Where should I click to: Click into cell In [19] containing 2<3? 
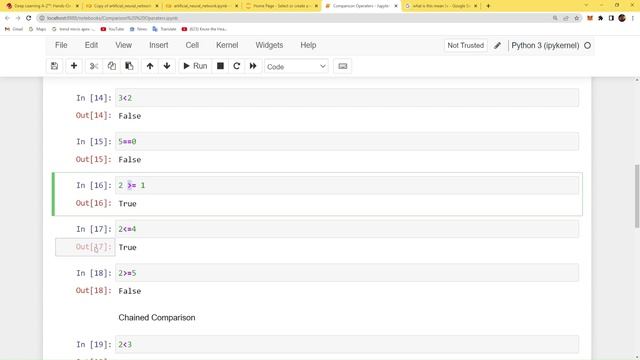click(x=347, y=344)
